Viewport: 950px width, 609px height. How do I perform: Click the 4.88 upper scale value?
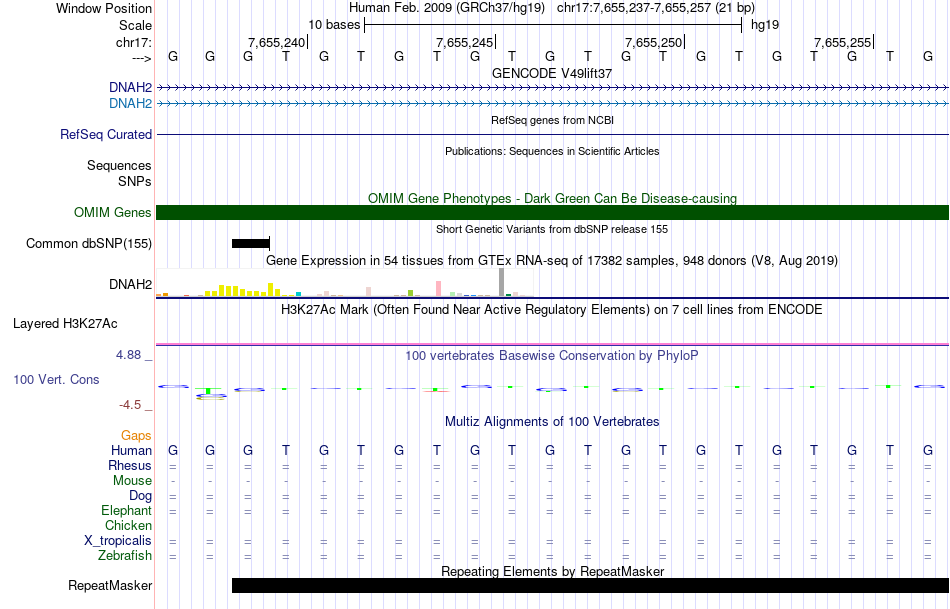click(128, 355)
